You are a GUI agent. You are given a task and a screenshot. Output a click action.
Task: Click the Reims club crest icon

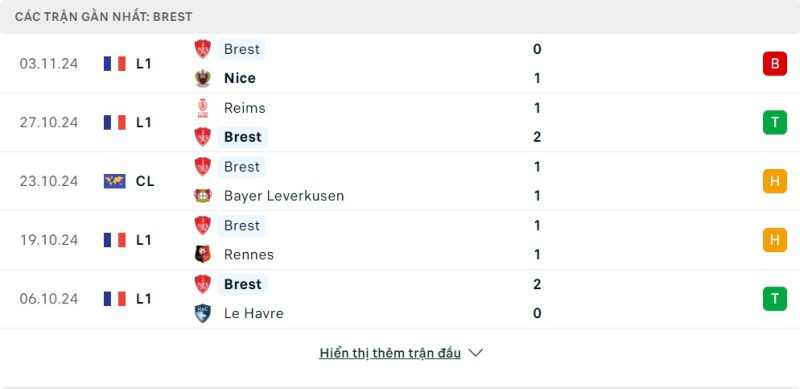tap(203, 108)
